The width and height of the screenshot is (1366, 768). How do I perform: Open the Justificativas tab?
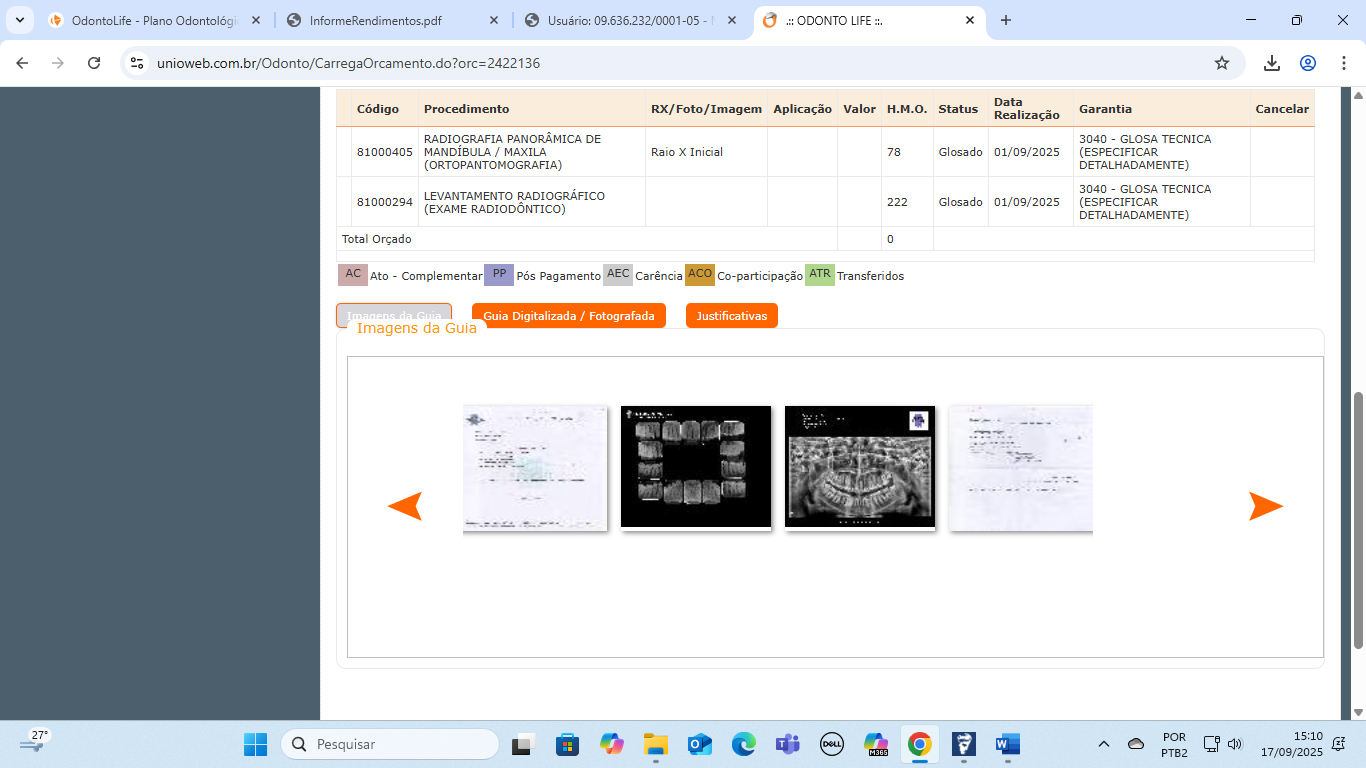tap(732, 316)
